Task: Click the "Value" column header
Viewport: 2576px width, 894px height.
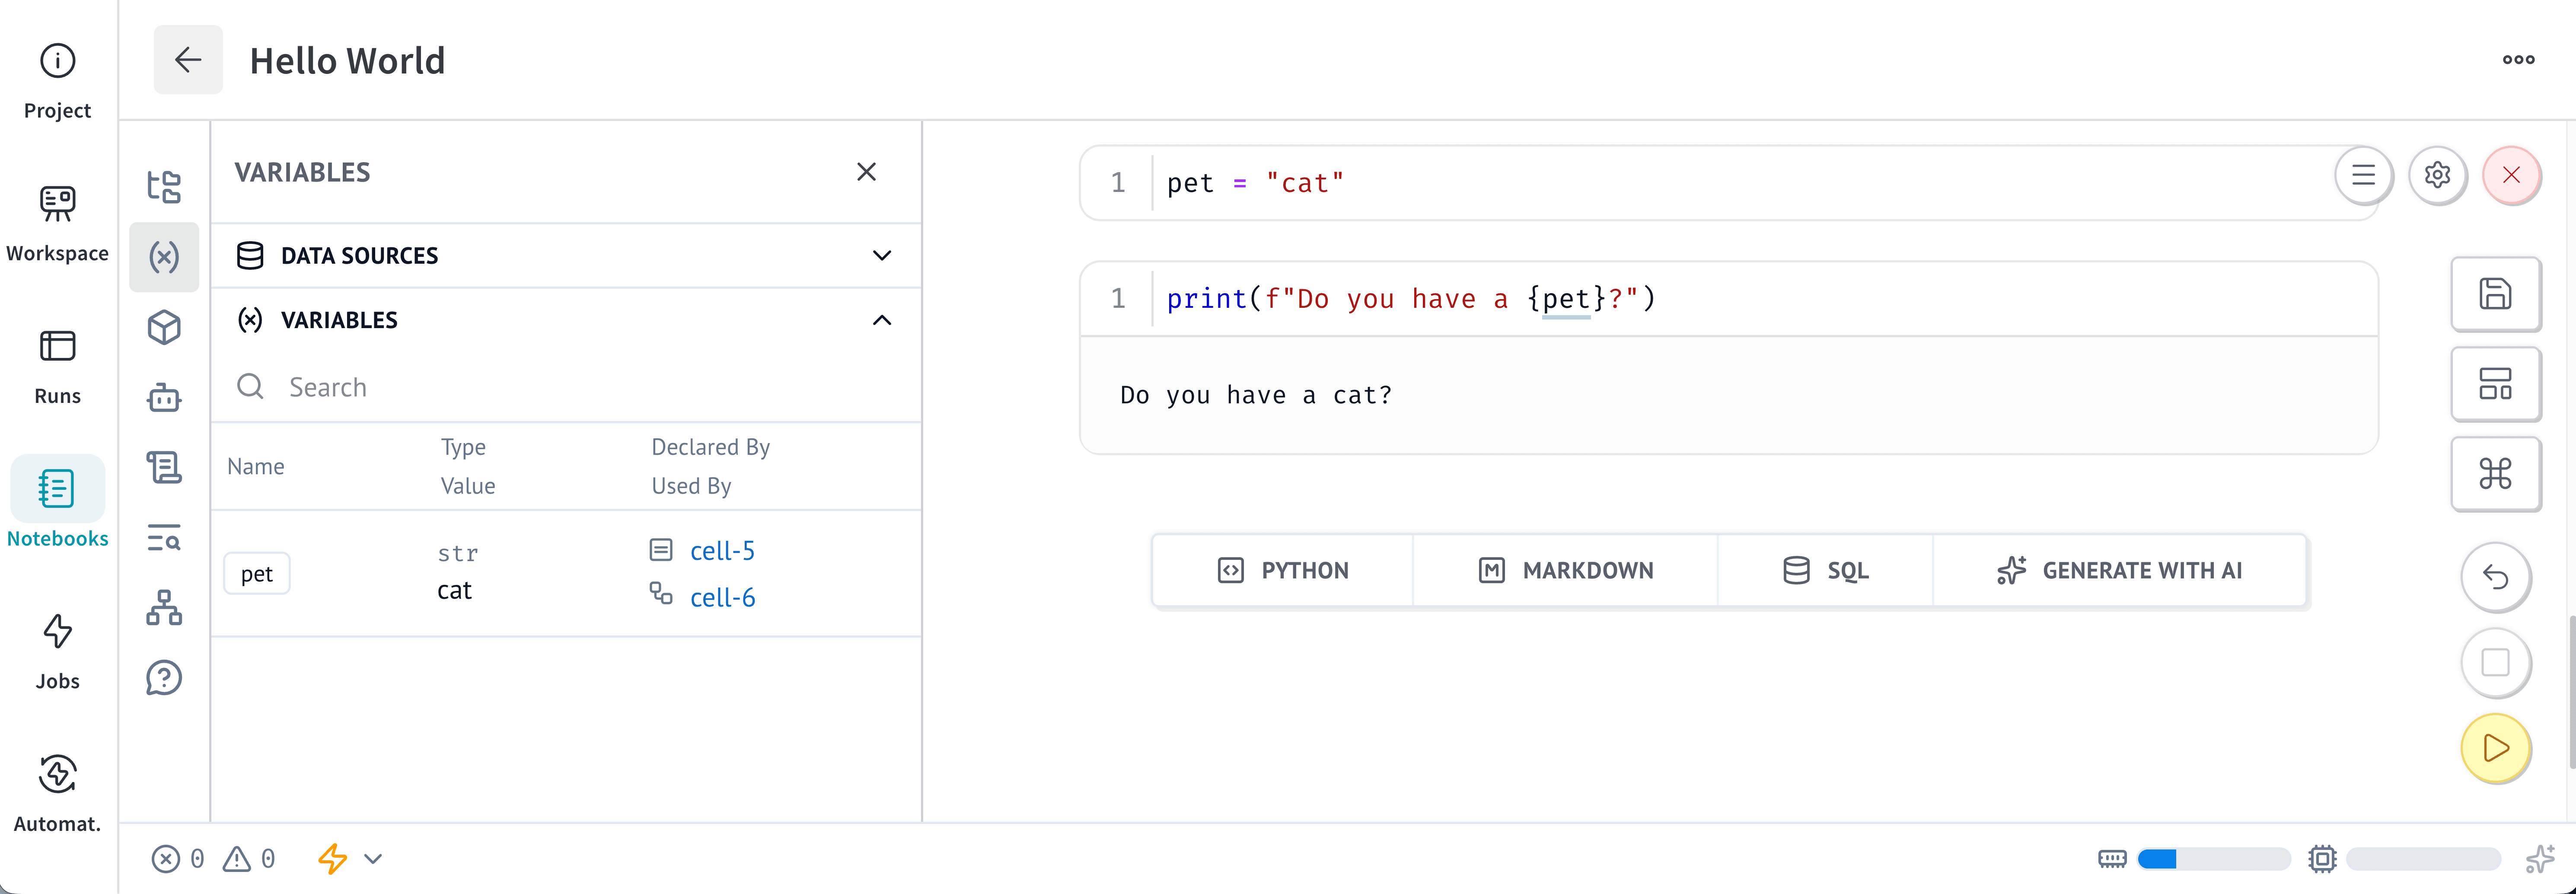Action: coord(468,486)
